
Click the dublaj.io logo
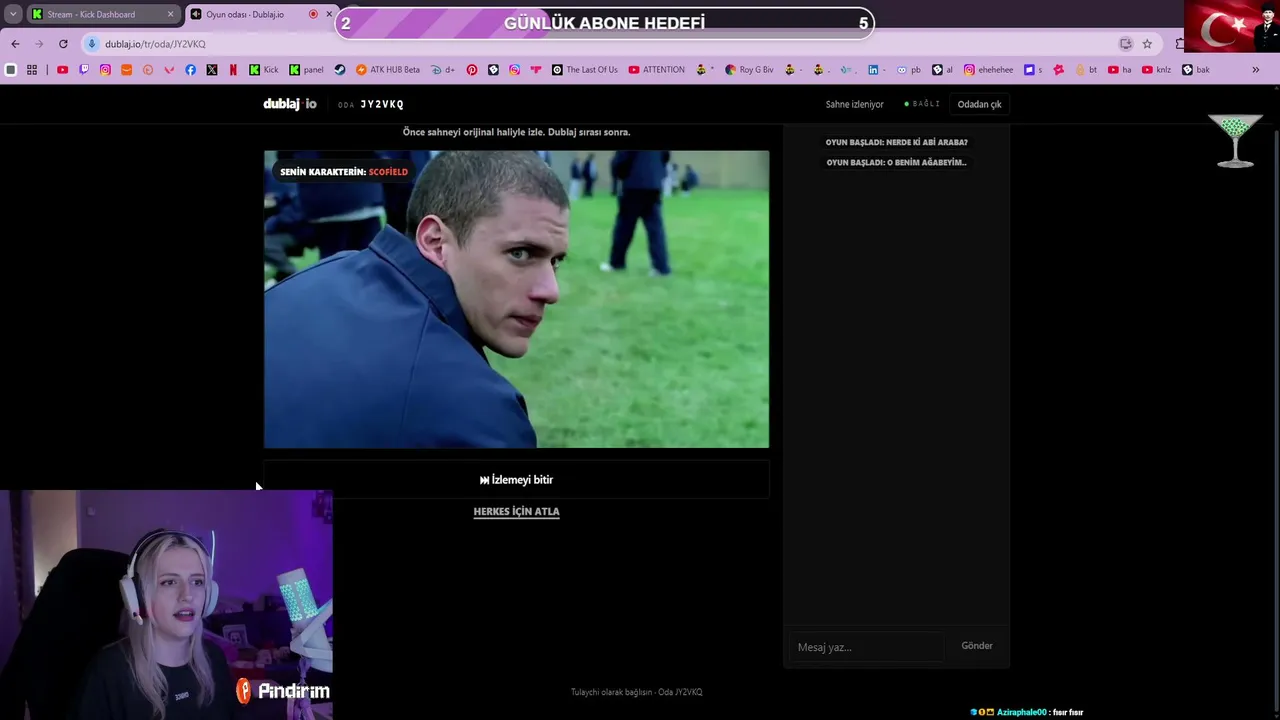click(290, 104)
